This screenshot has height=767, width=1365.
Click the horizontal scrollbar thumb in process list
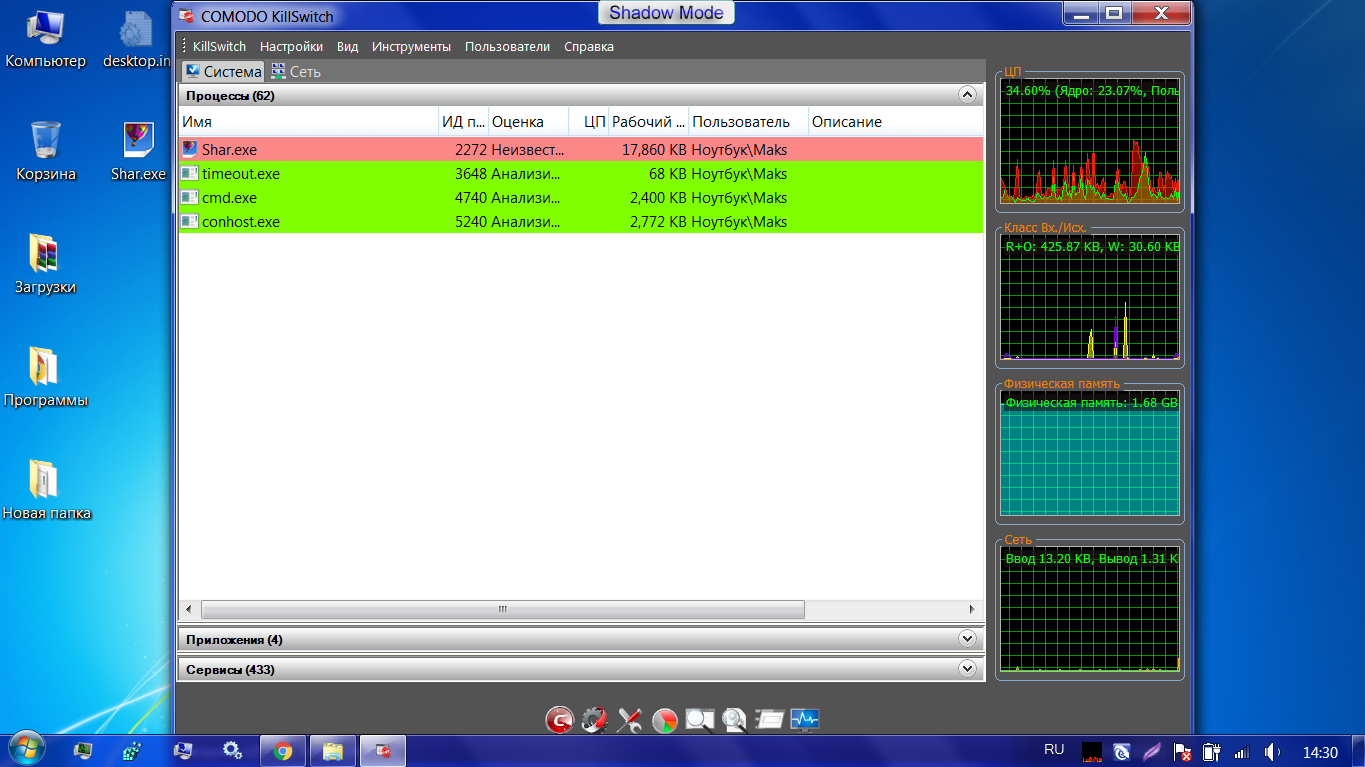(x=503, y=609)
